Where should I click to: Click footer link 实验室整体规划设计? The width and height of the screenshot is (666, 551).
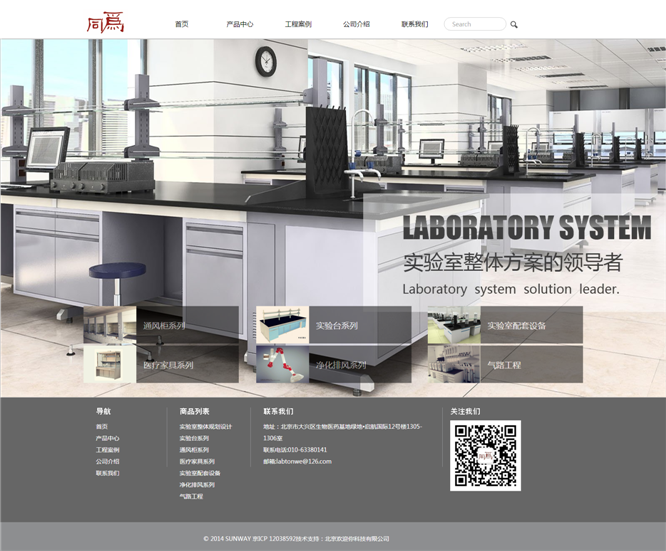[205, 427]
